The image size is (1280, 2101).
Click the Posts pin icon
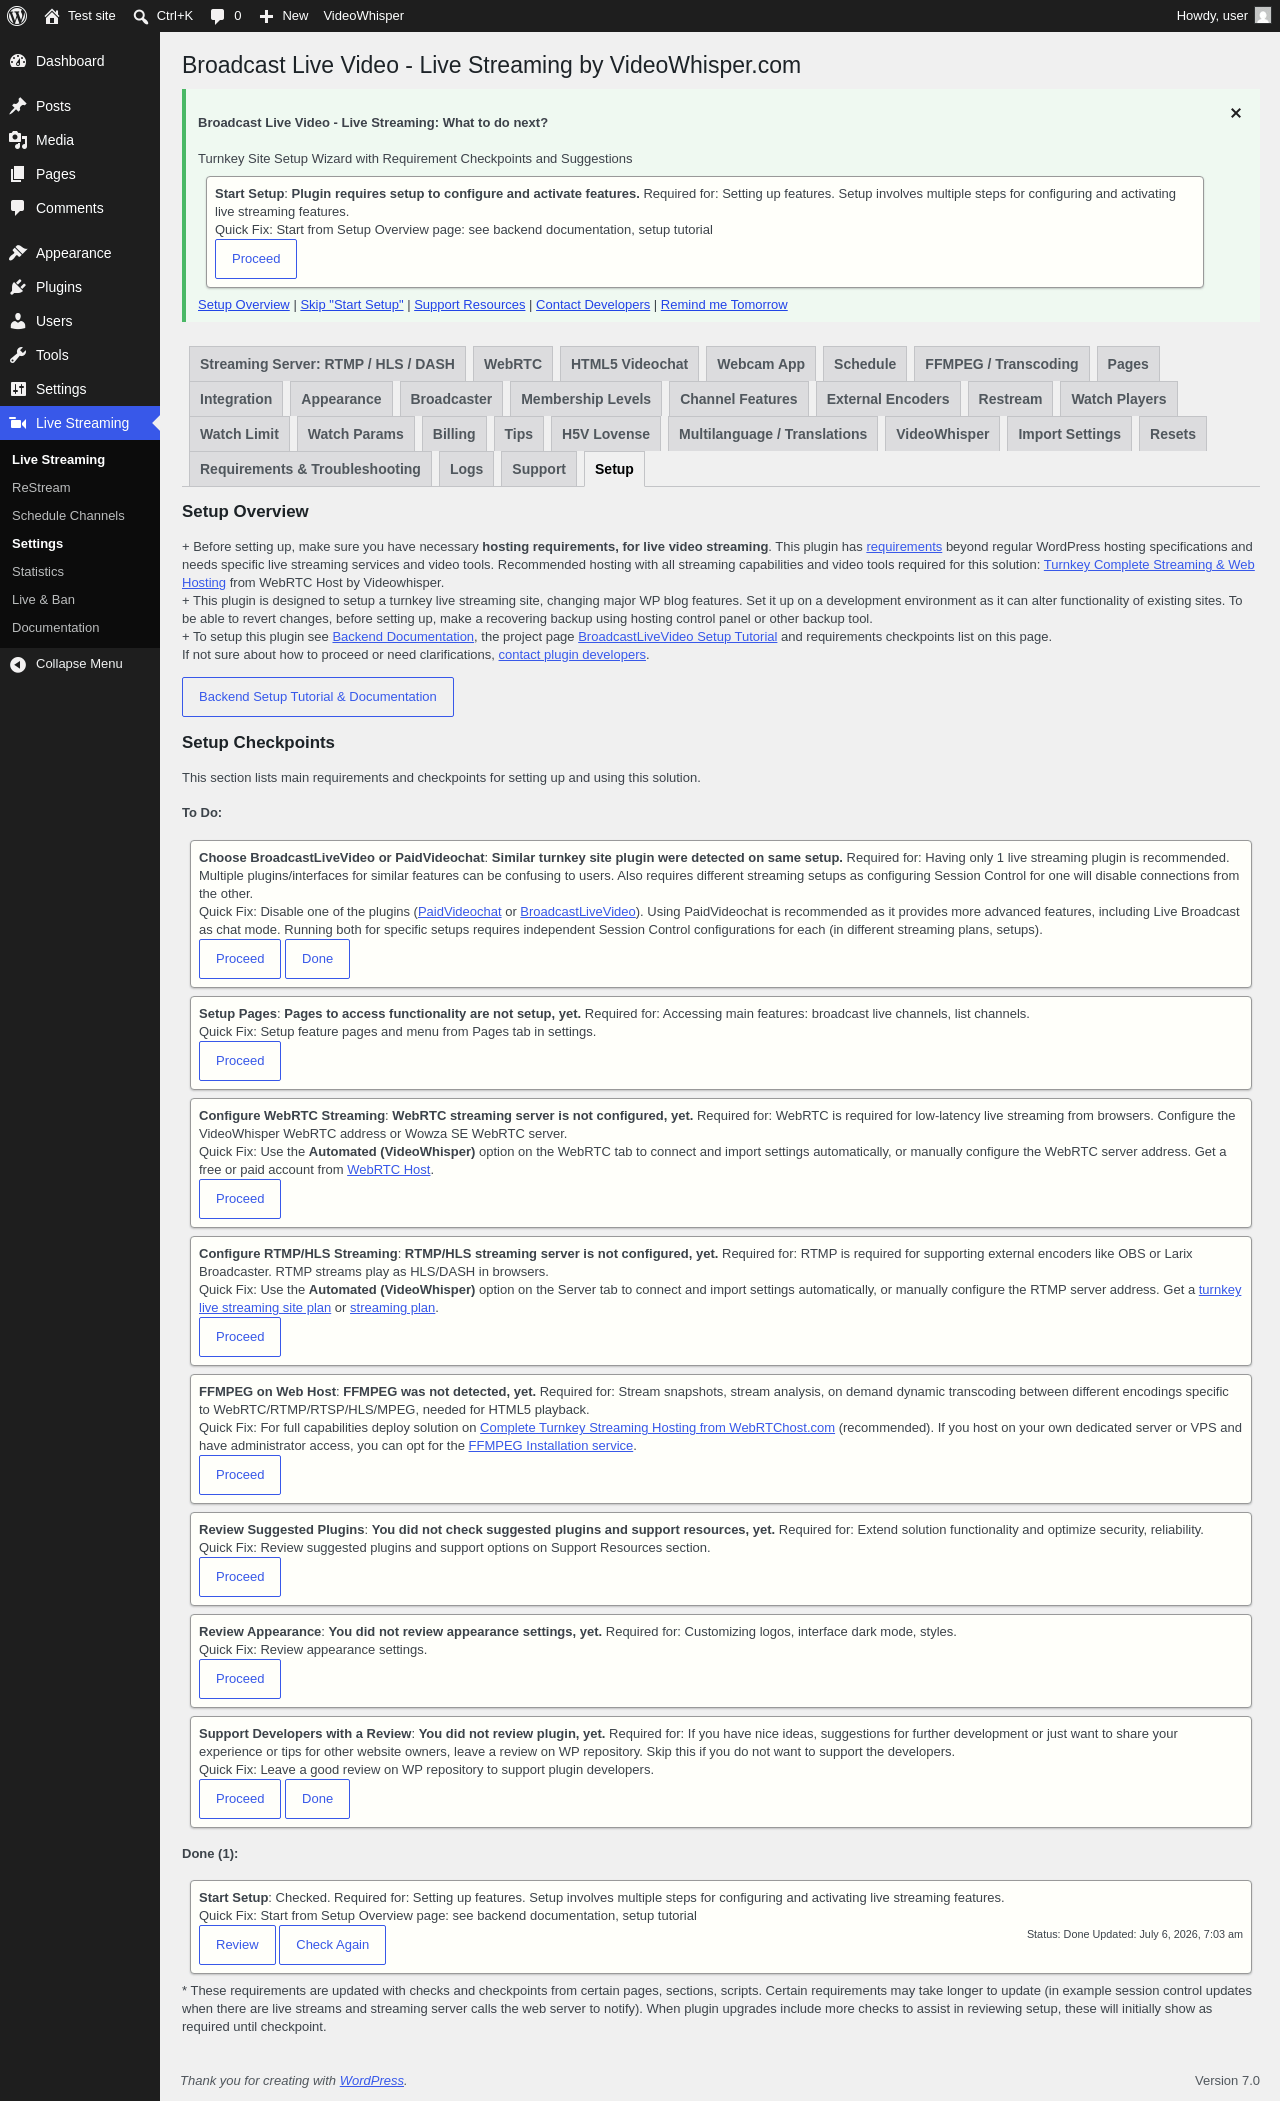(x=18, y=106)
